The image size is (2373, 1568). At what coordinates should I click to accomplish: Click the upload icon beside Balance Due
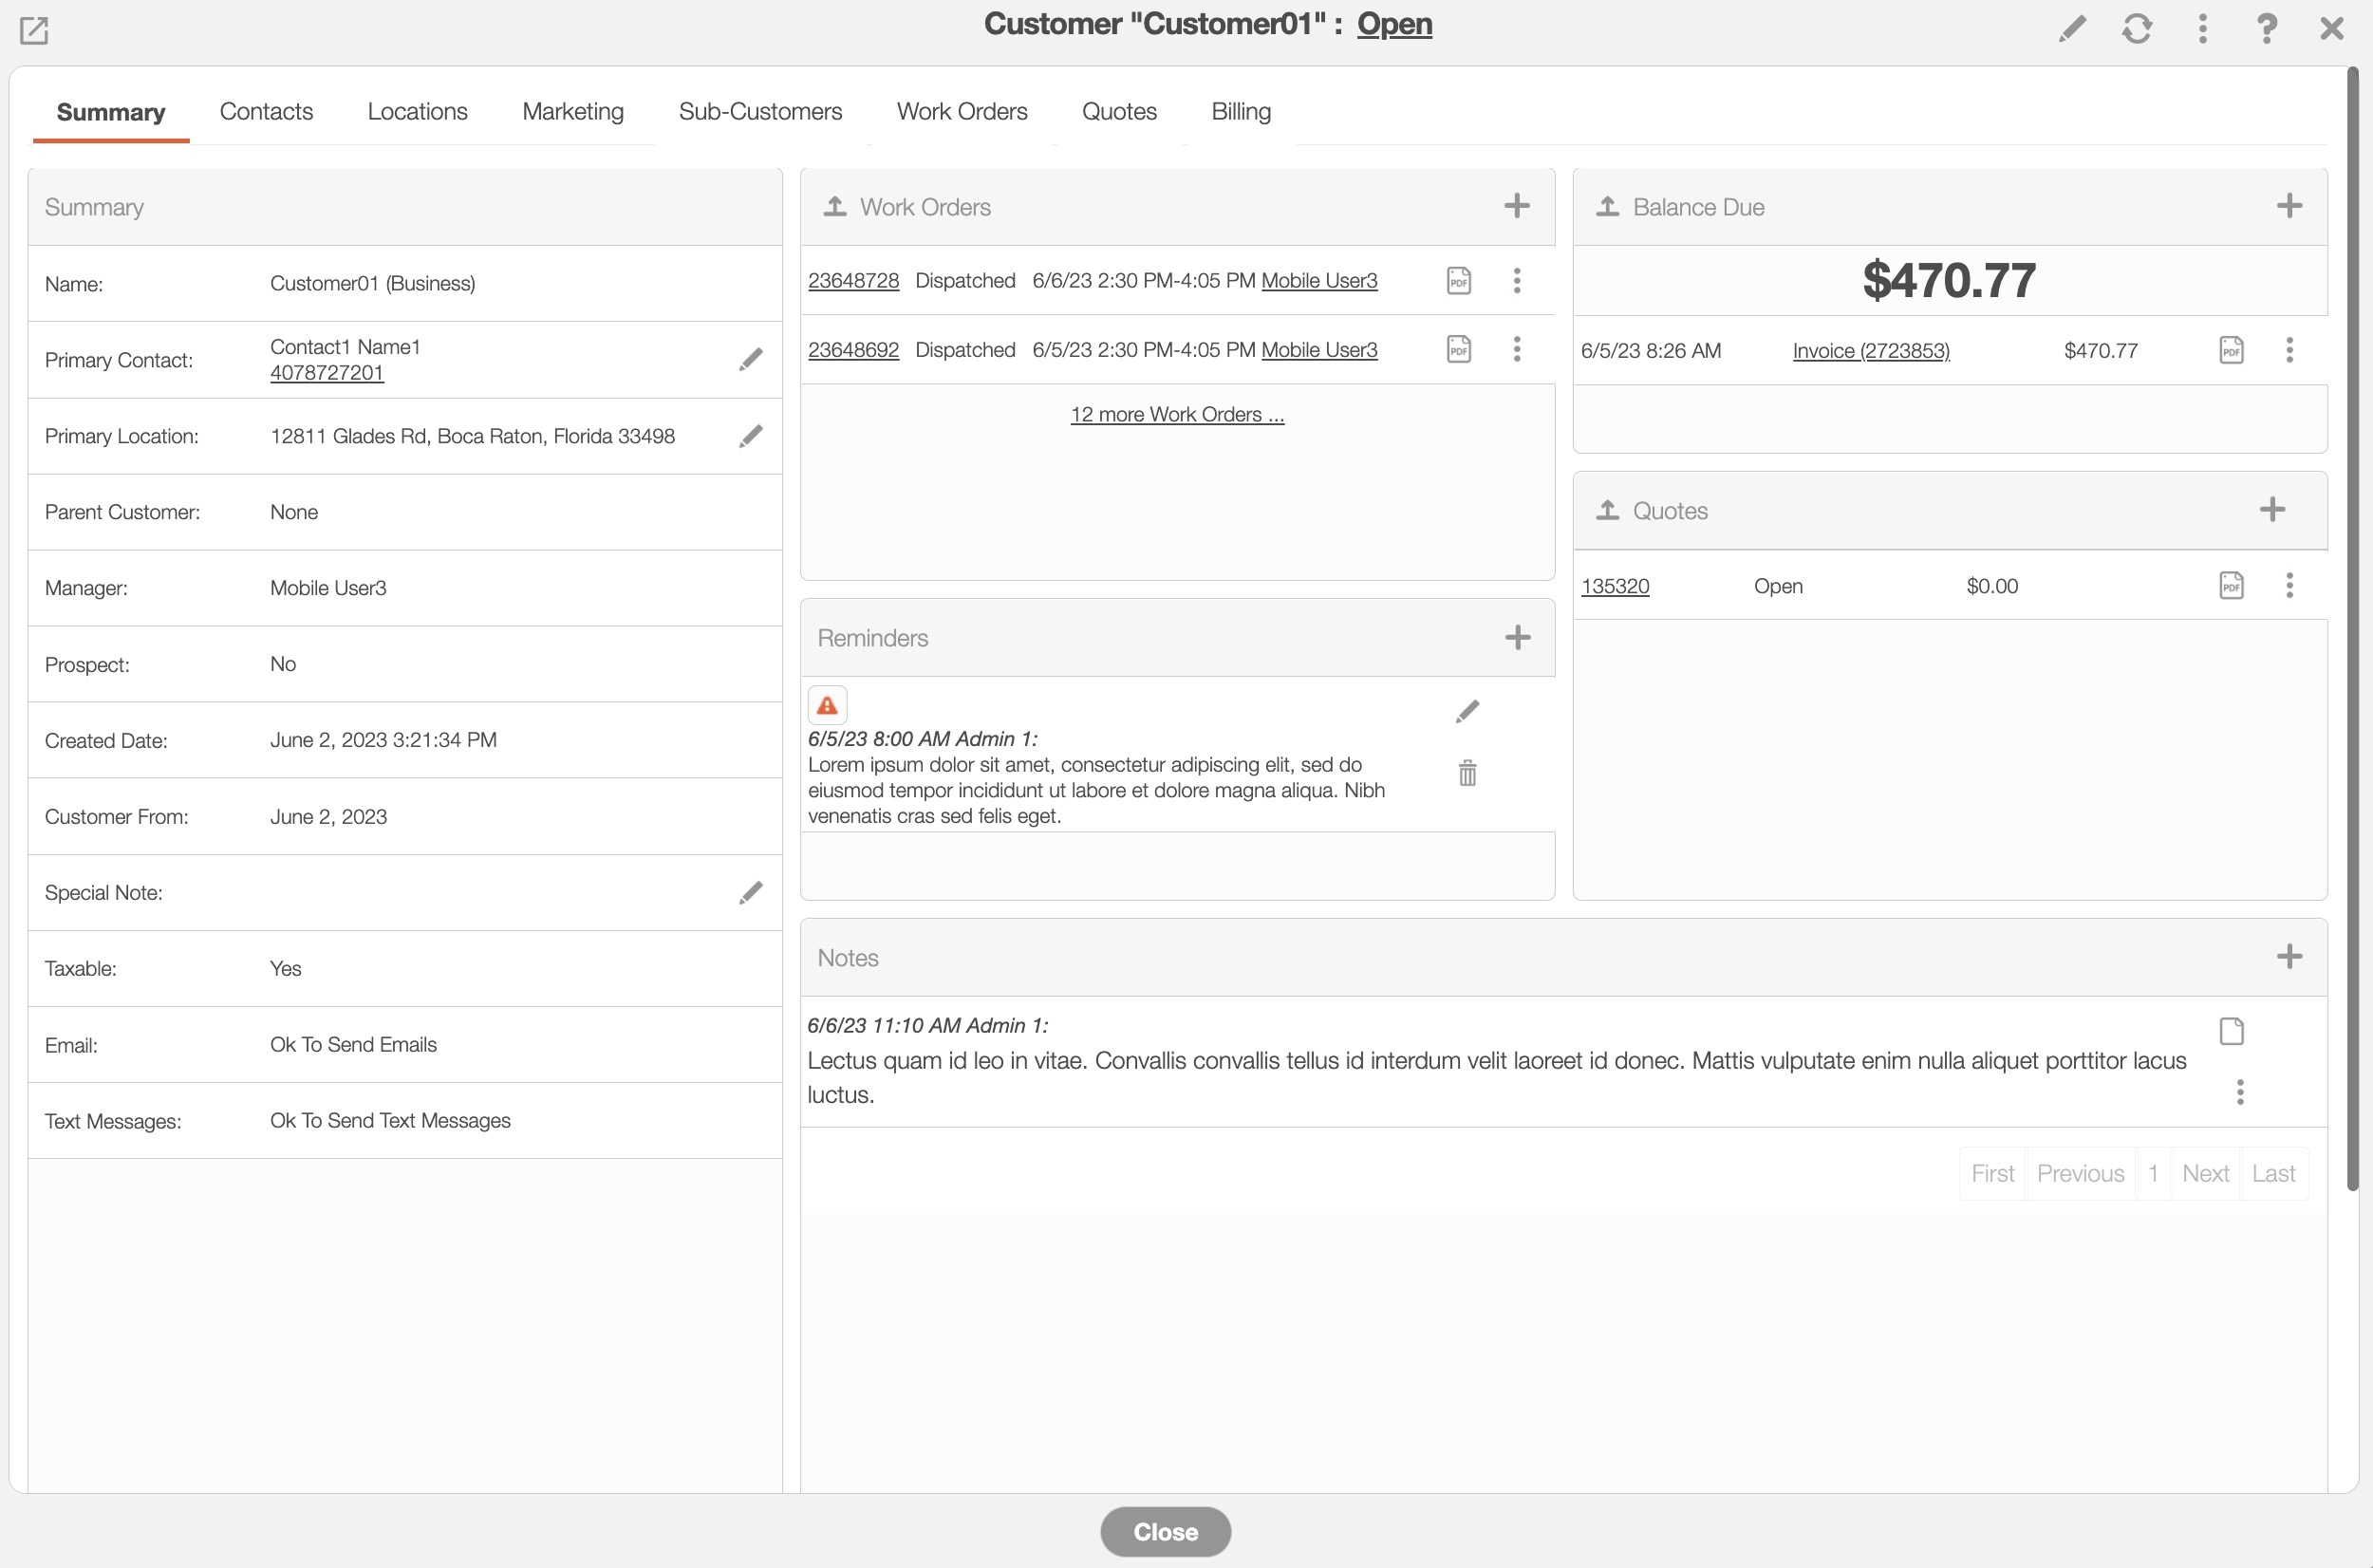click(1607, 206)
